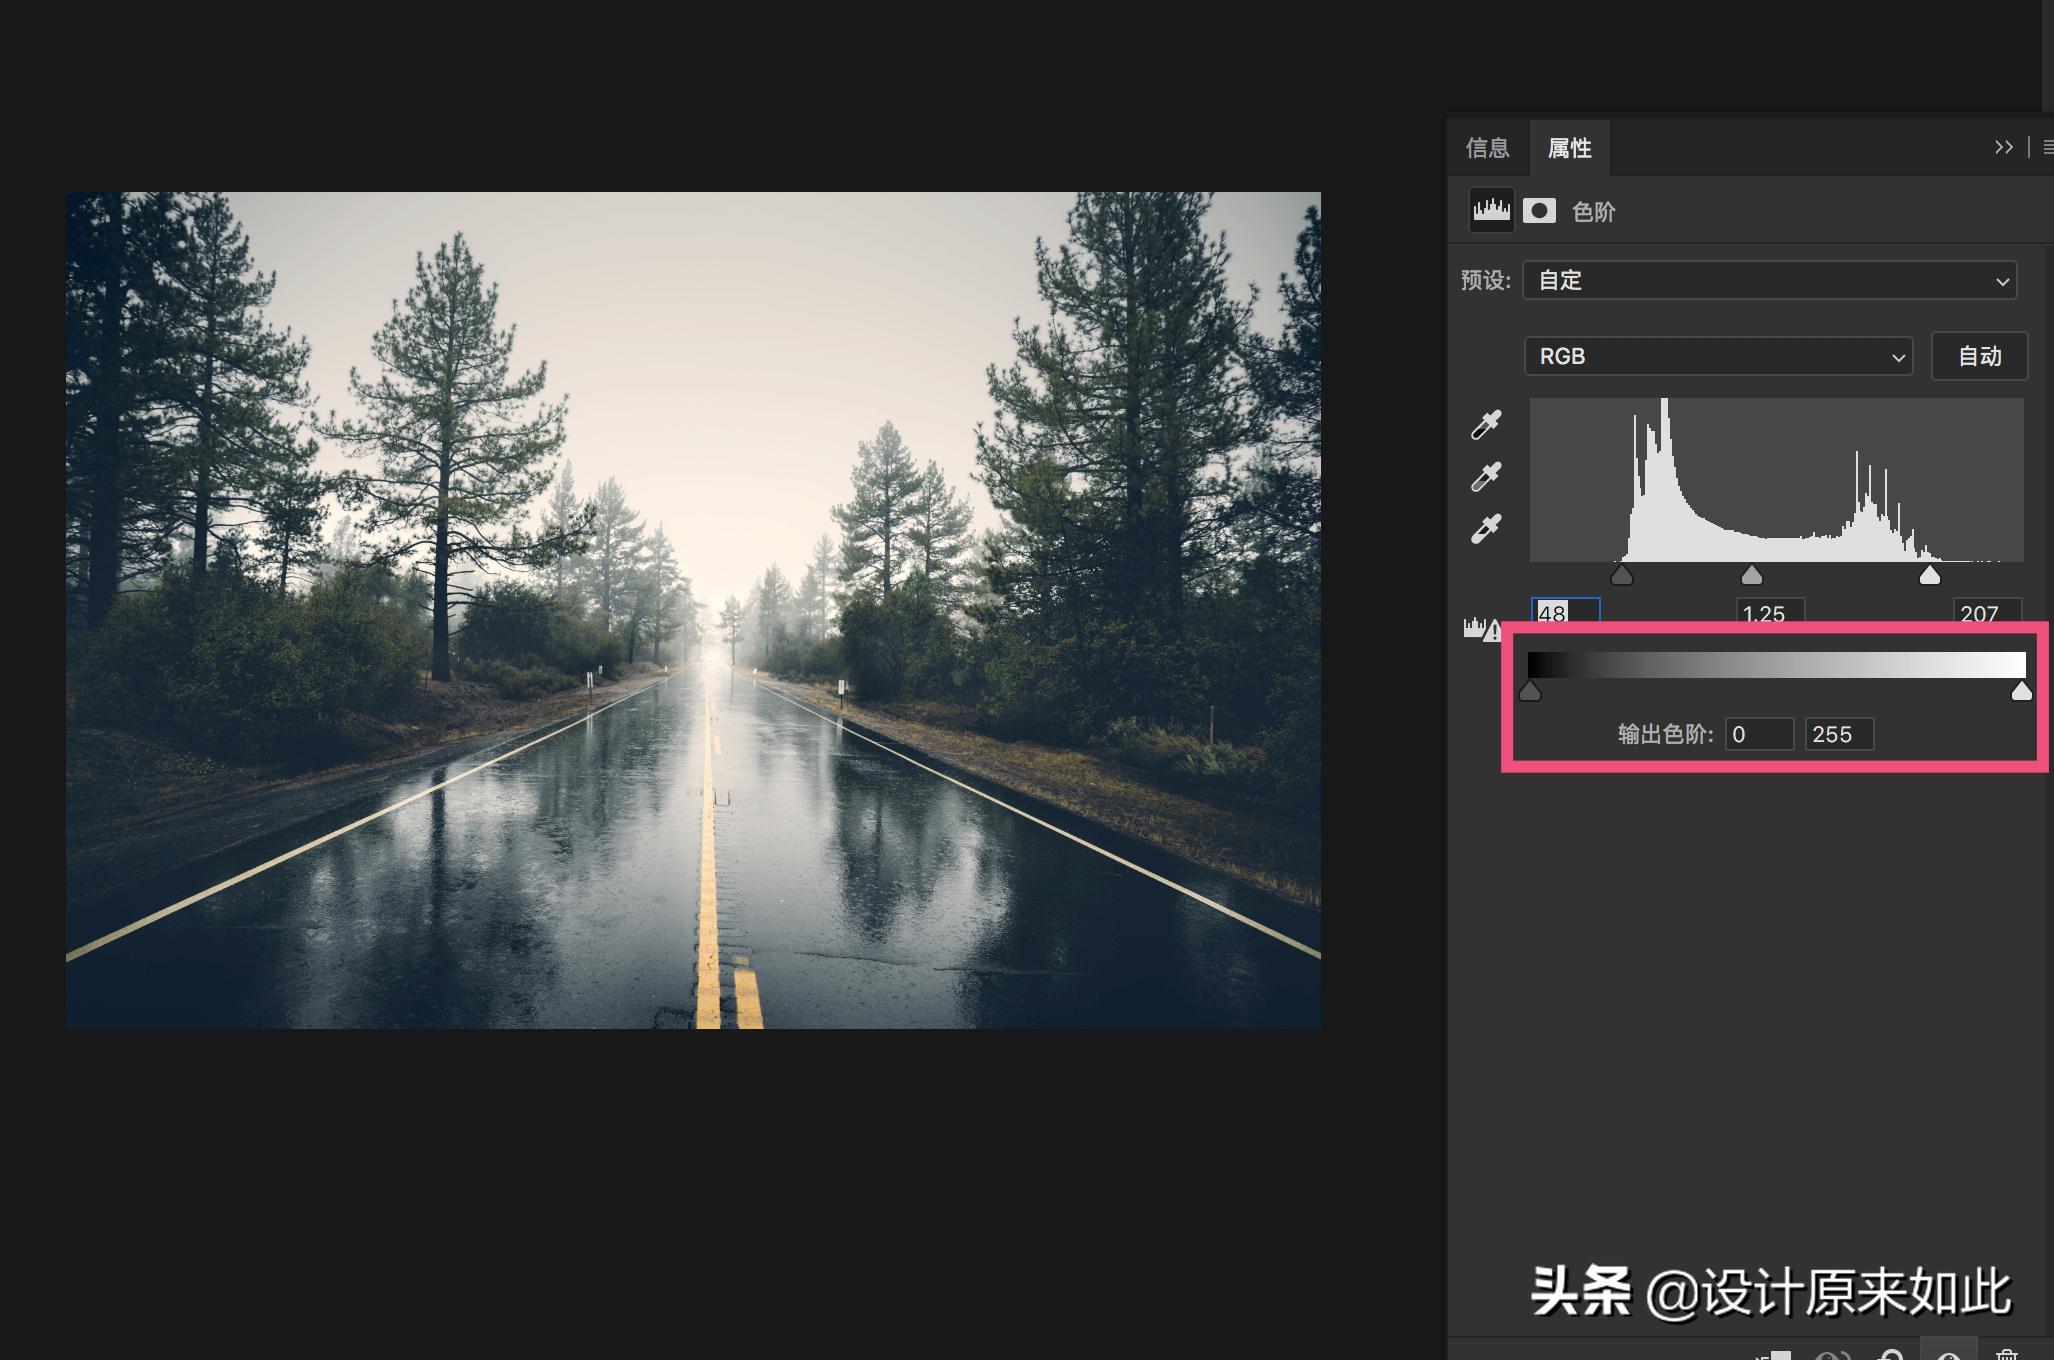The height and width of the screenshot is (1360, 2054).
Task: Collapse the panel with double-arrow icon
Action: click(2003, 148)
